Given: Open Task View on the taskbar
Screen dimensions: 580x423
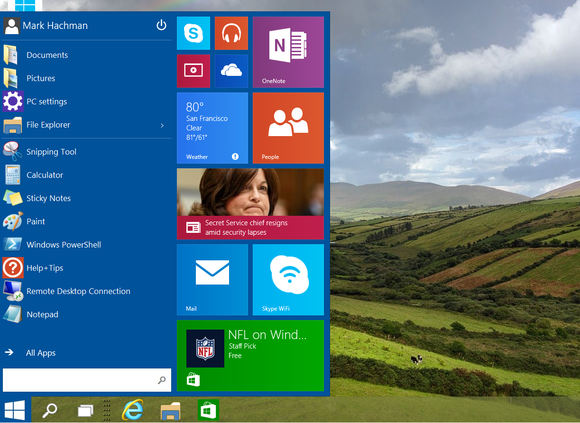Looking at the screenshot, I should 85,410.
